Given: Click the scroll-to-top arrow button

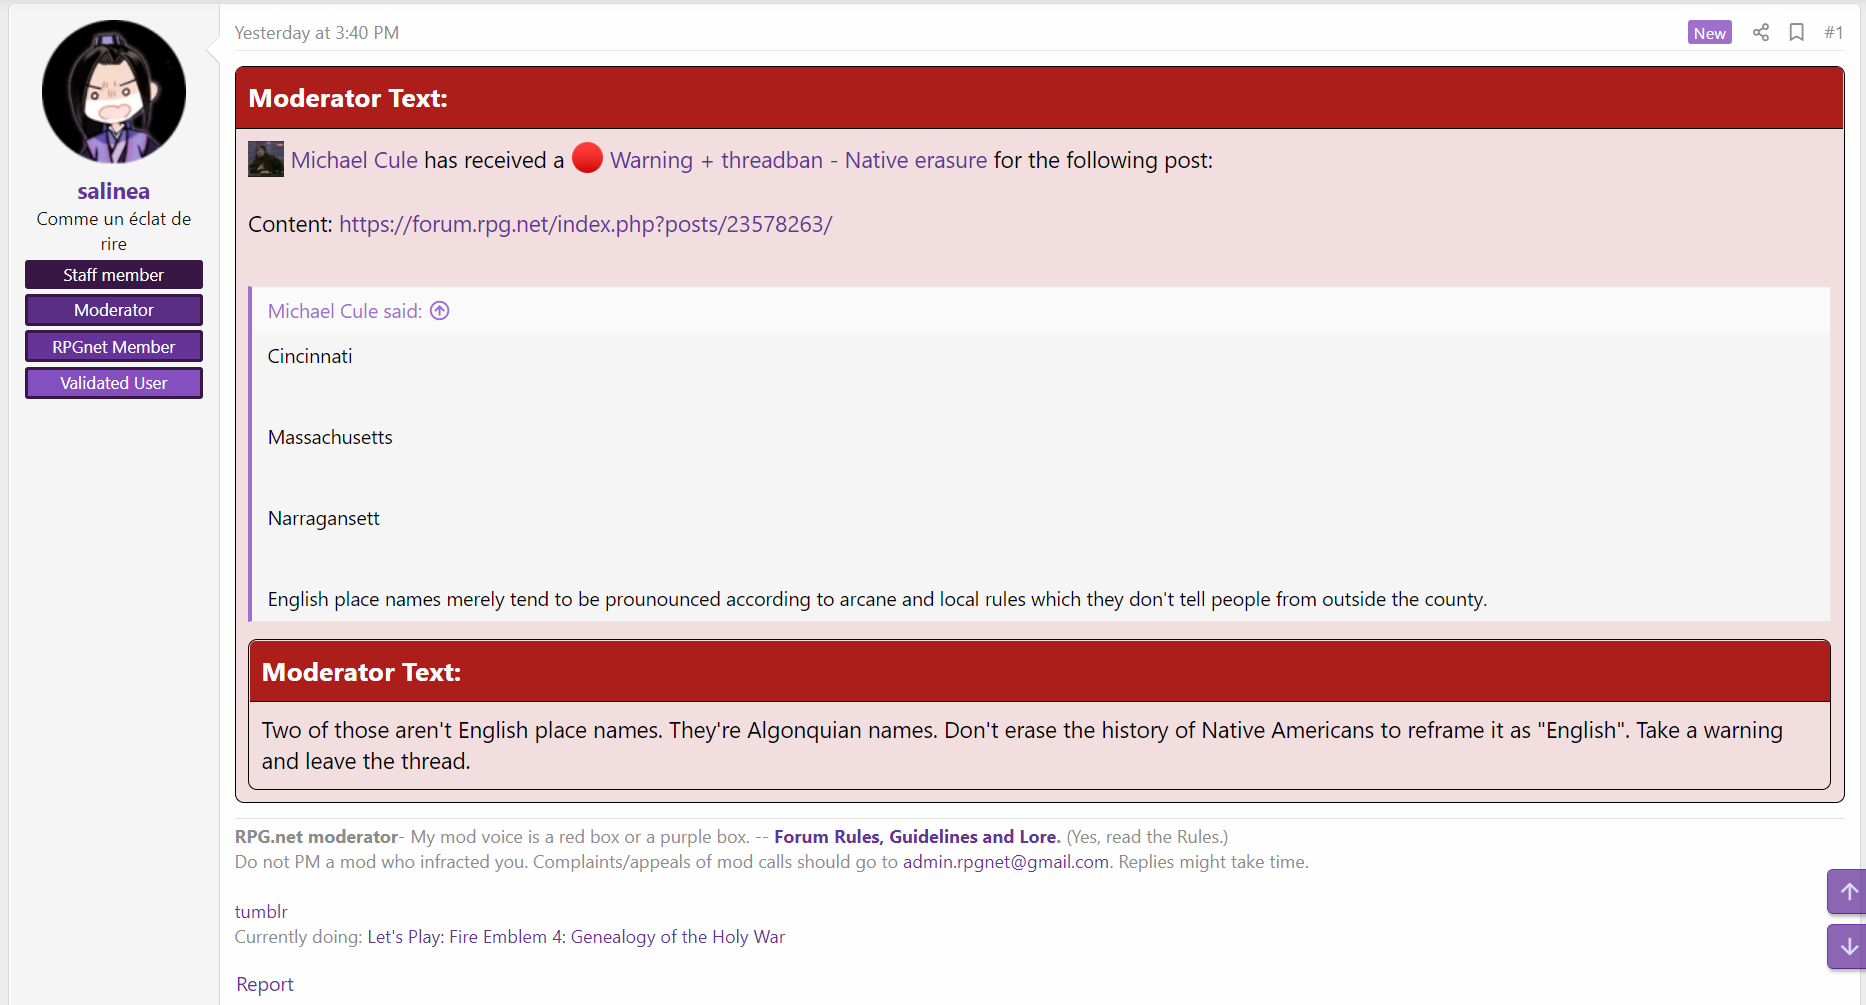Looking at the screenshot, I should coord(1849,891).
